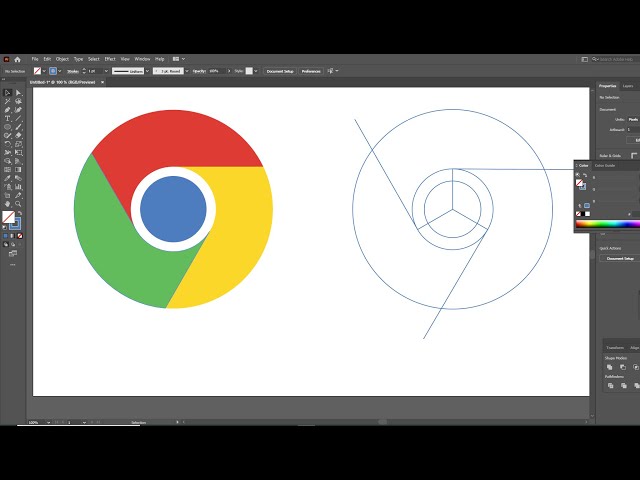Open the graphic Style dropdown
Screen dimensions: 640x480
[256, 71]
